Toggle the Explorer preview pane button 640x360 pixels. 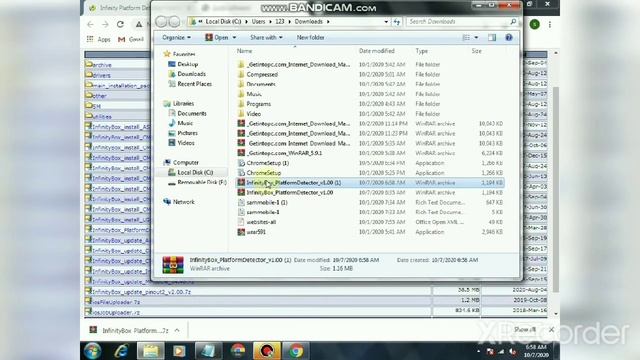point(492,38)
